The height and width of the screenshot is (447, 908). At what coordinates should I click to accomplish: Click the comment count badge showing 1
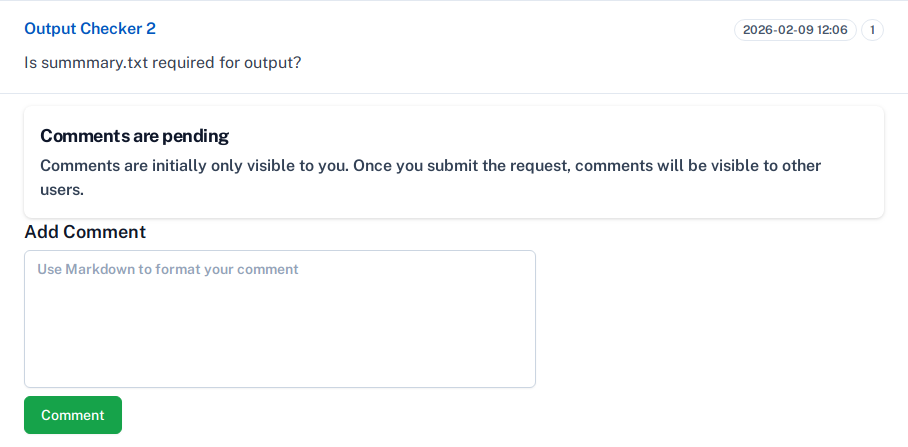tap(872, 30)
